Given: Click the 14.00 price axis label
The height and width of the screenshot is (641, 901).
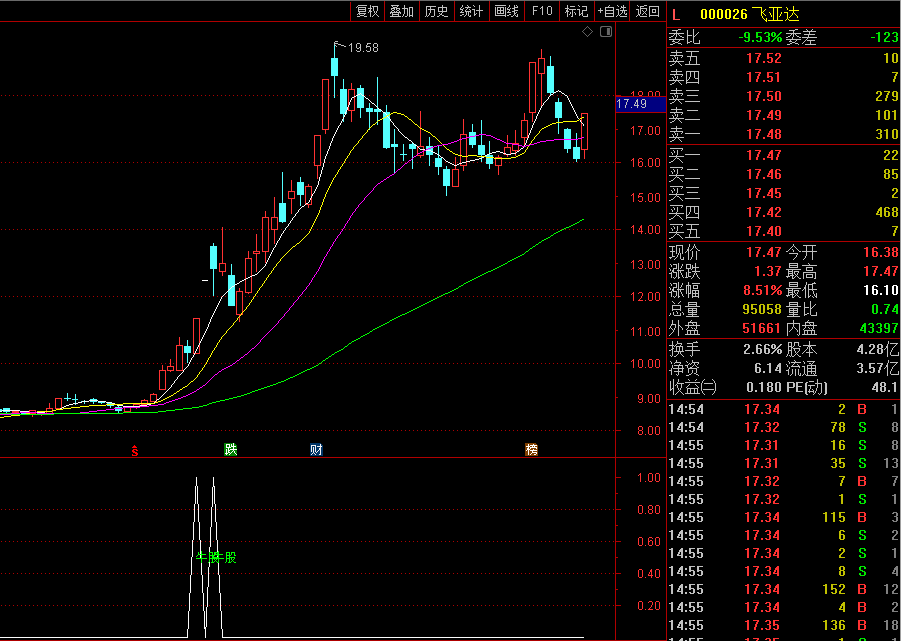Looking at the screenshot, I should (645, 230).
